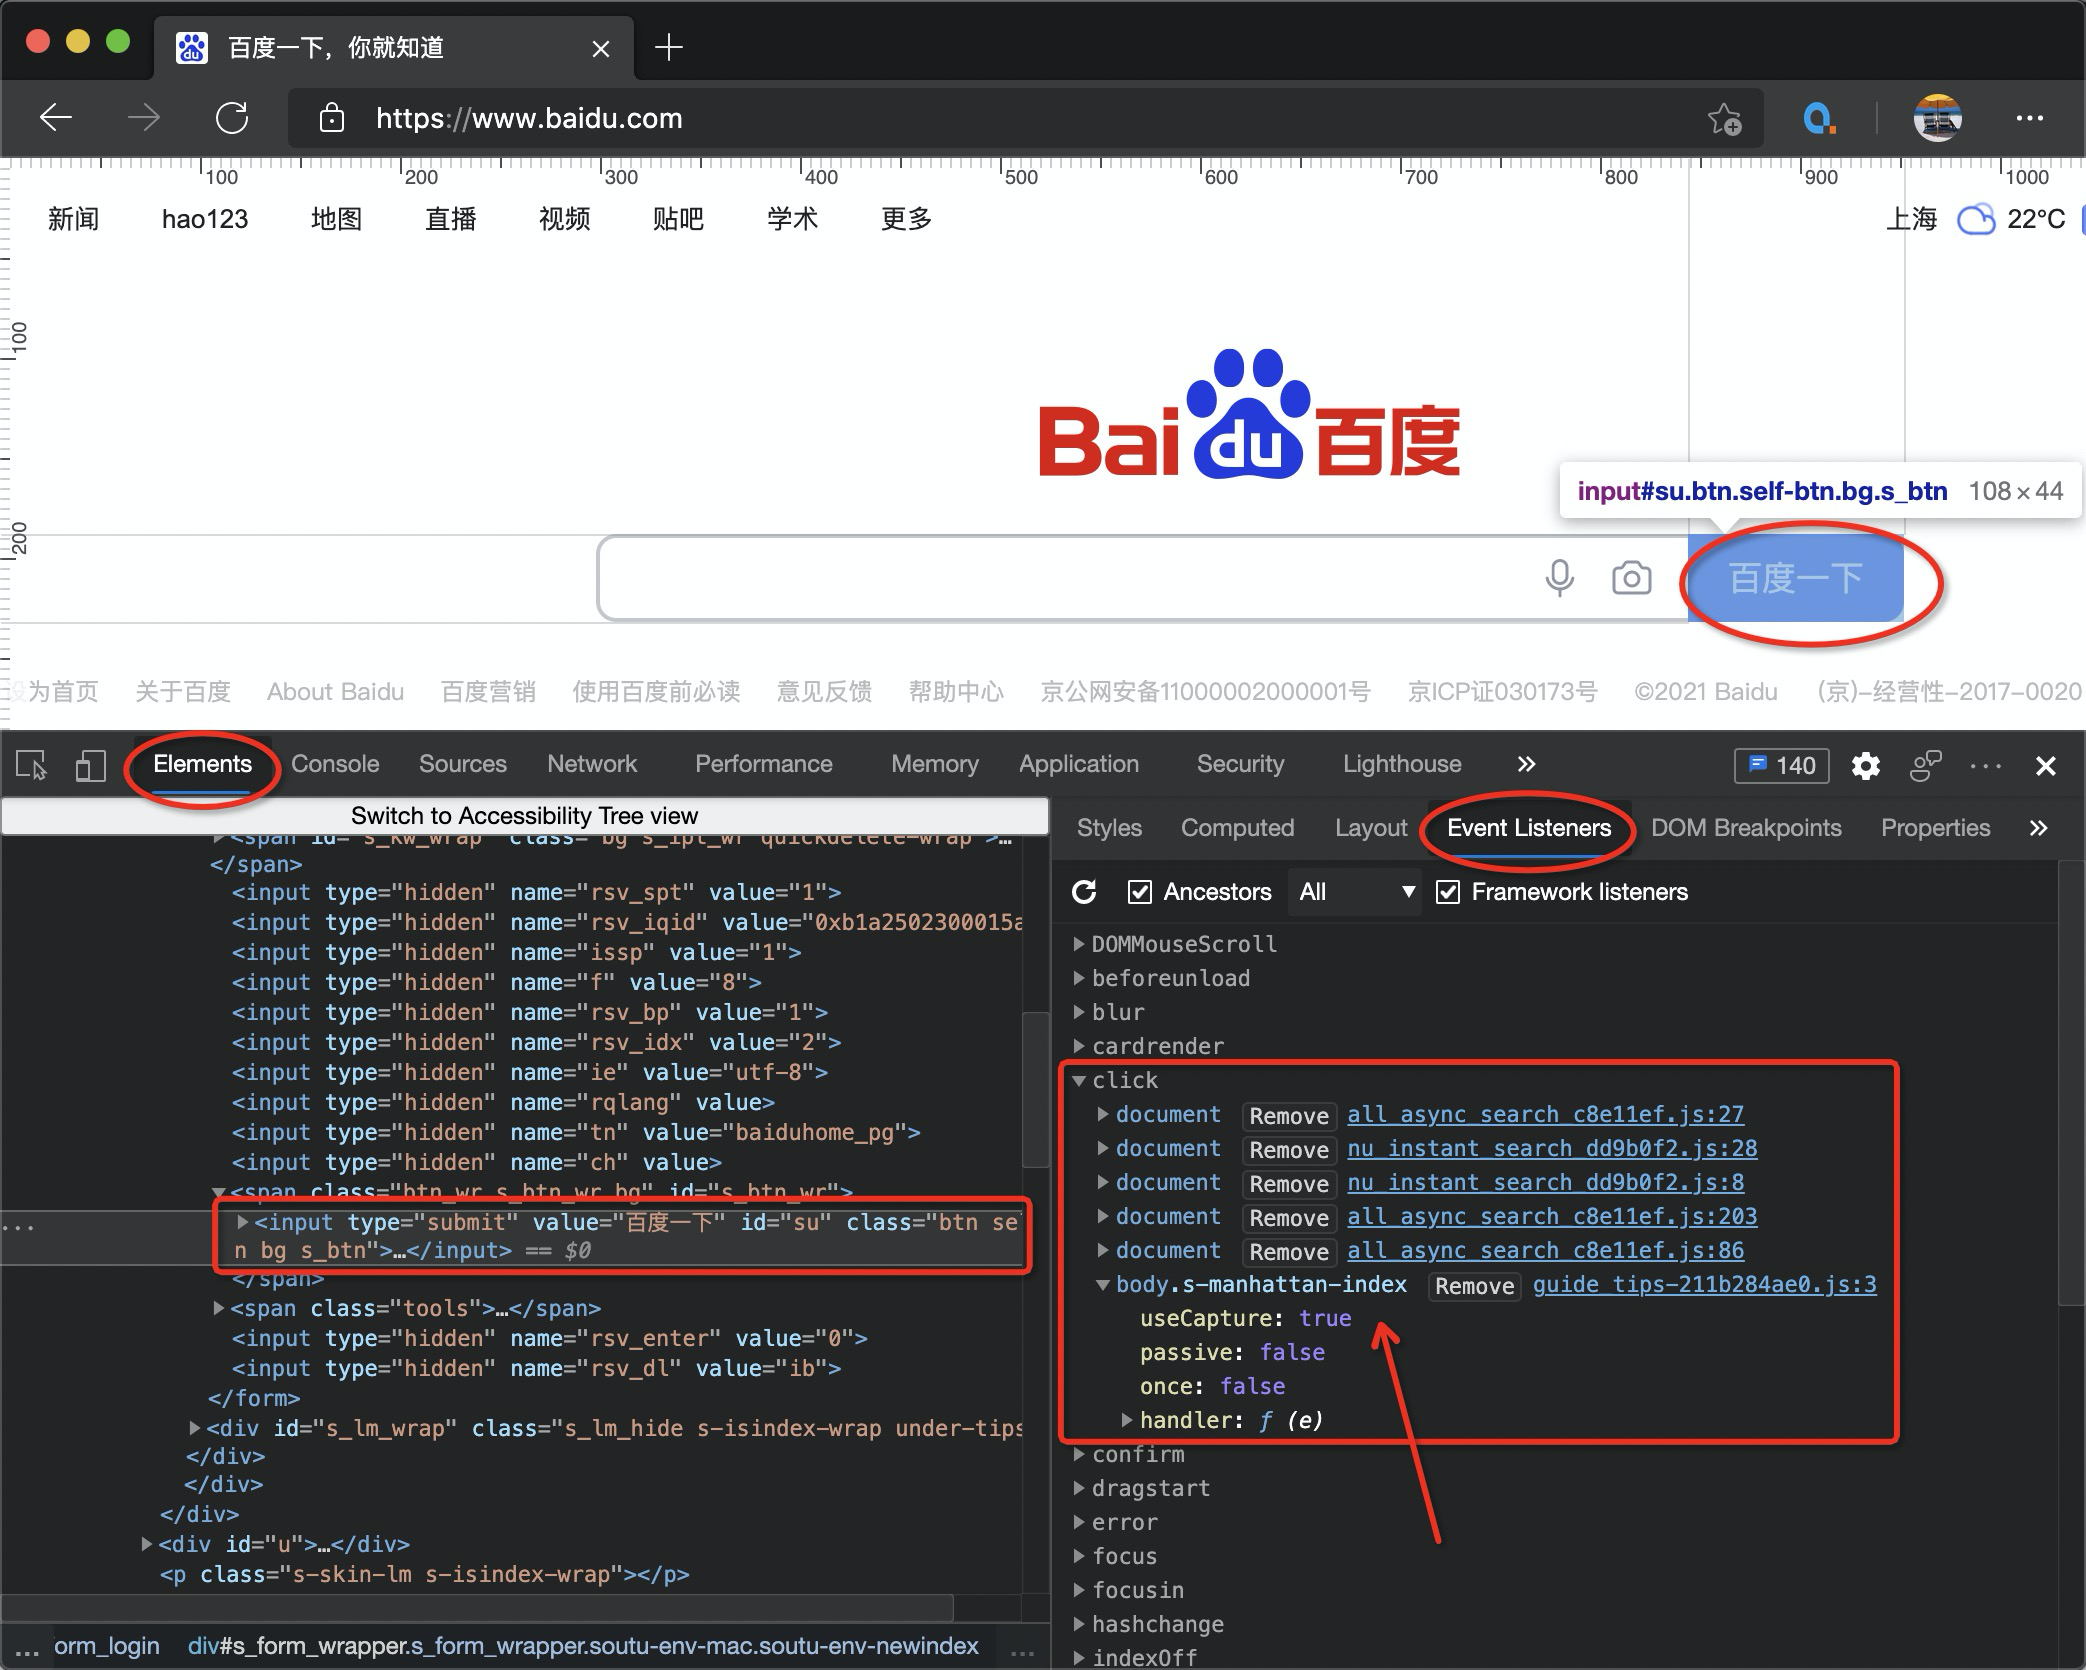Remove the body.s-manhattan-index click listener
2086x1670 pixels.
point(1474,1286)
